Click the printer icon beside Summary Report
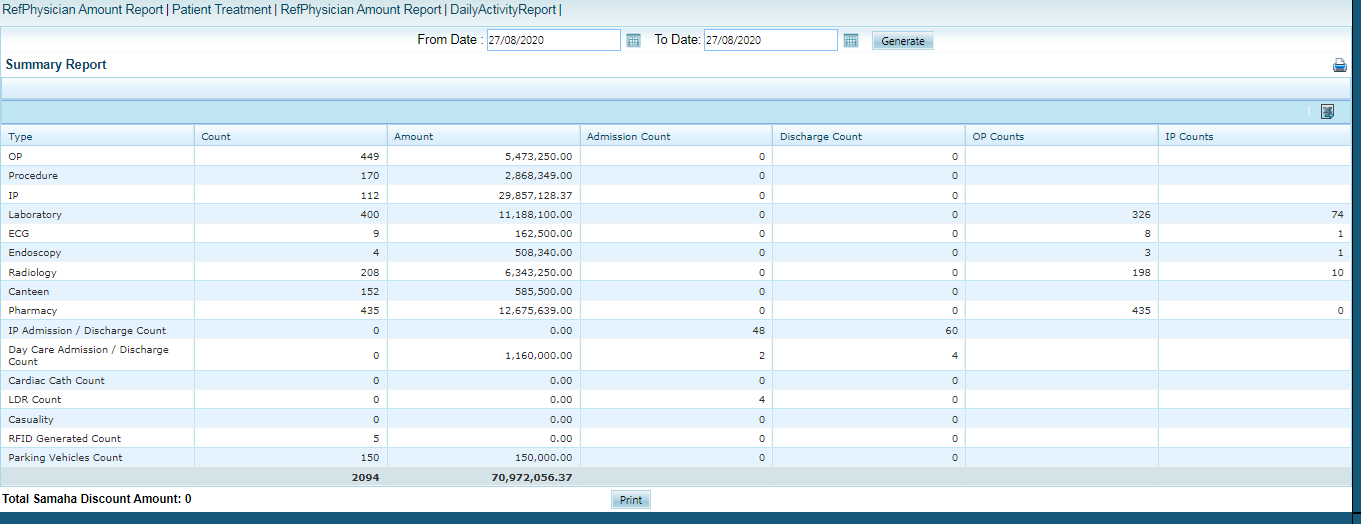The width and height of the screenshot is (1361, 524). (1339, 66)
